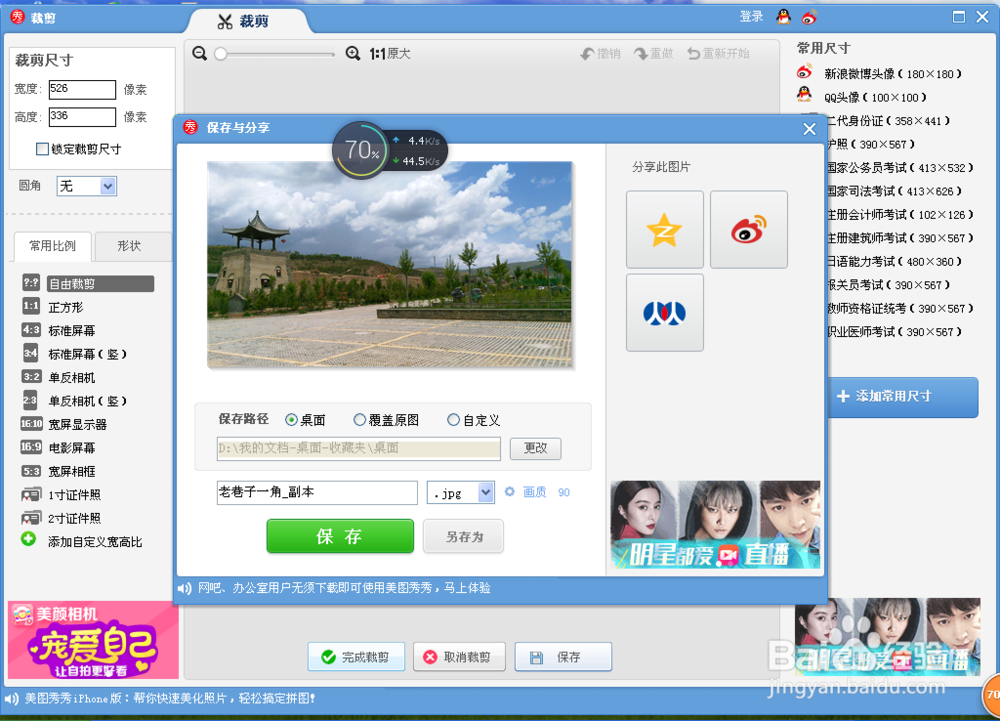Viewport: 1000px width, 721px height.
Task: Click the 裁剪 tab at top
Action: point(245,21)
